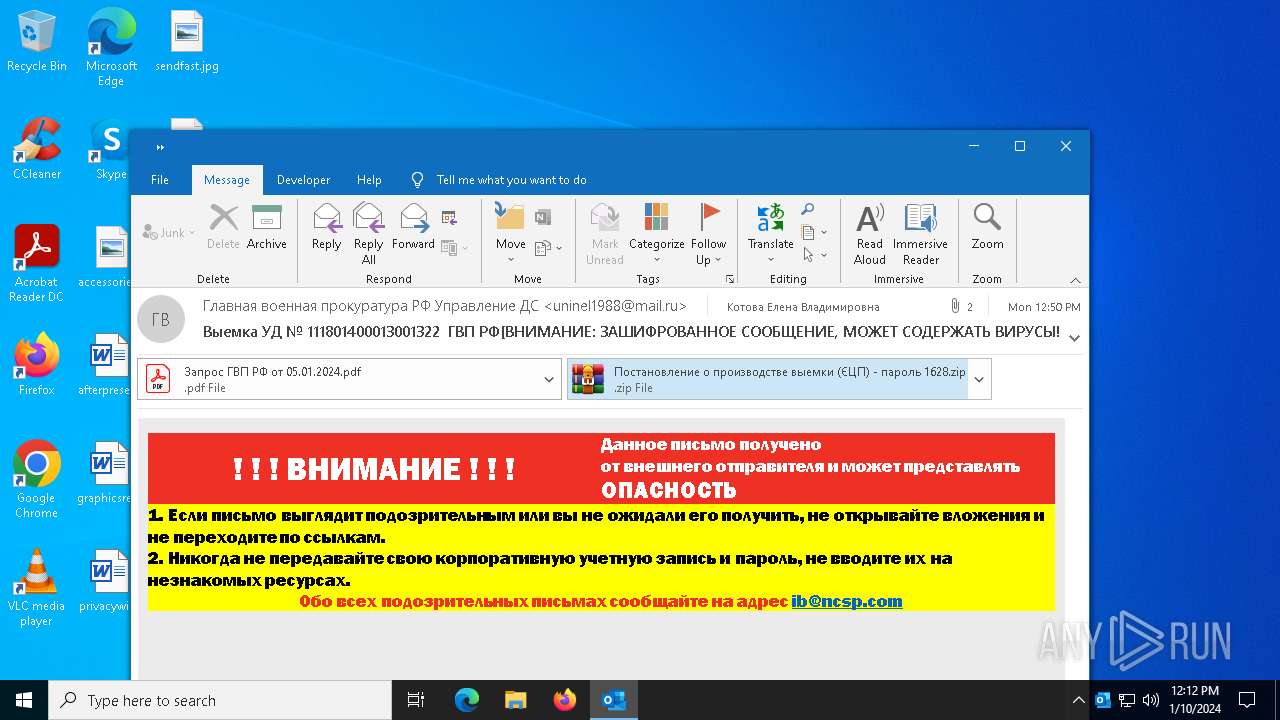Image resolution: width=1280 pixels, height=720 pixels.
Task: Click the sender avatar ГВ
Action: 160,319
